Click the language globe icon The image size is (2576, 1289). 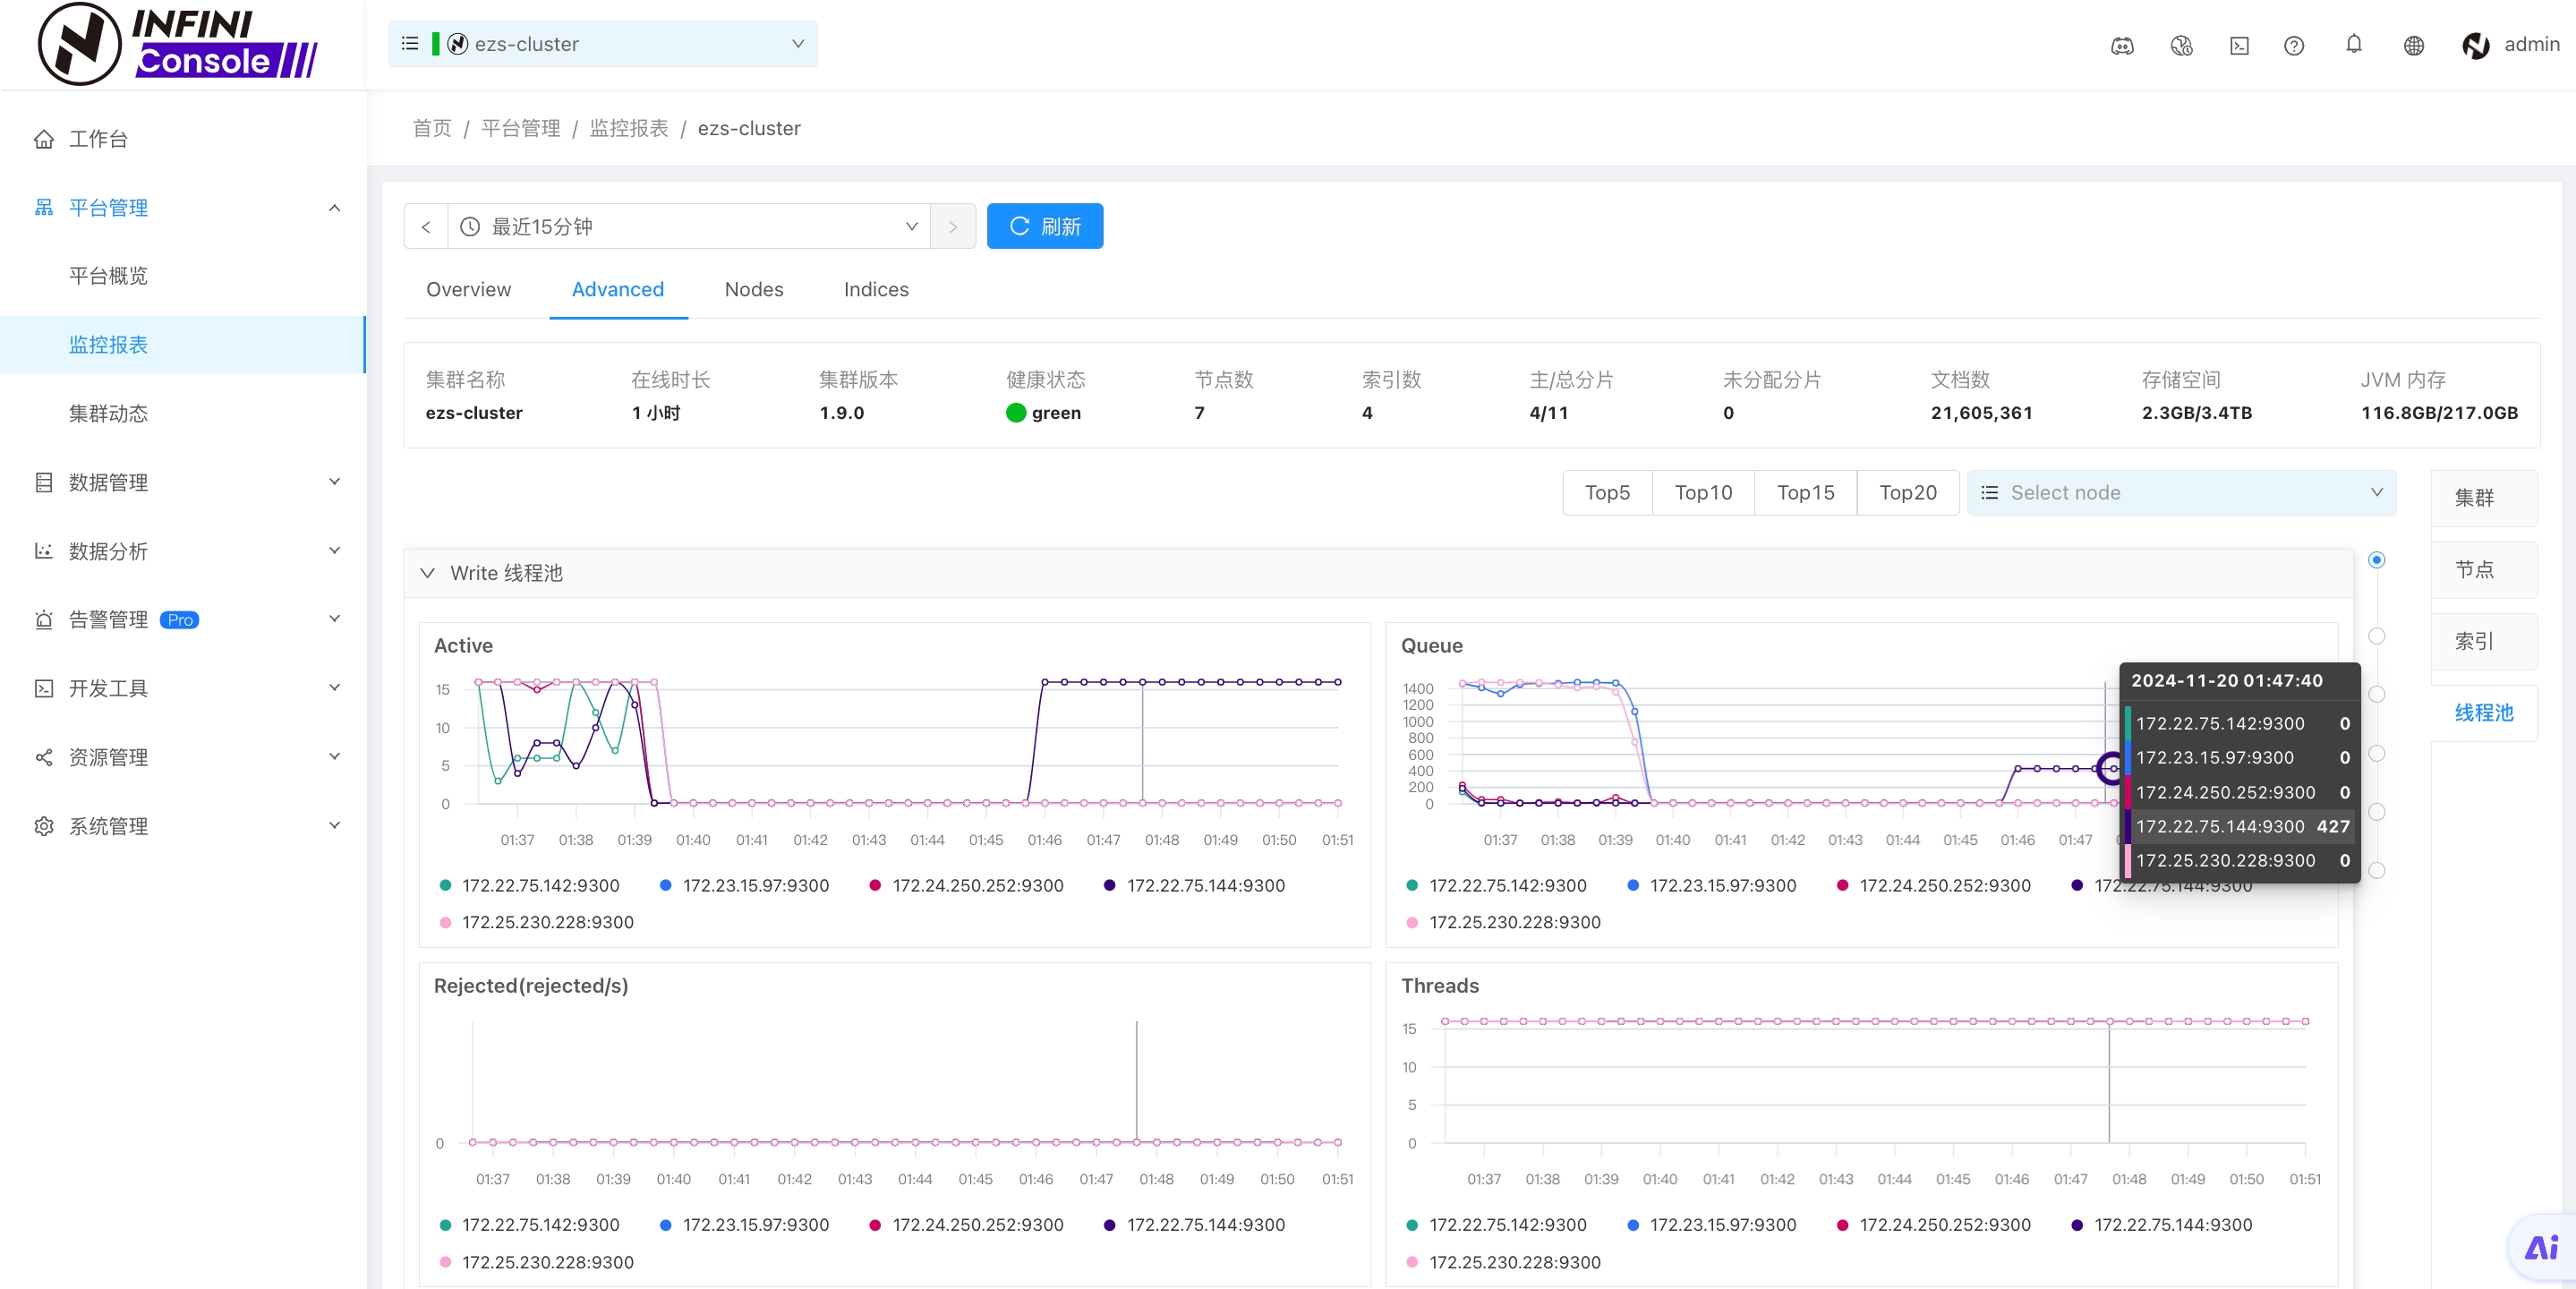[x=2414, y=46]
